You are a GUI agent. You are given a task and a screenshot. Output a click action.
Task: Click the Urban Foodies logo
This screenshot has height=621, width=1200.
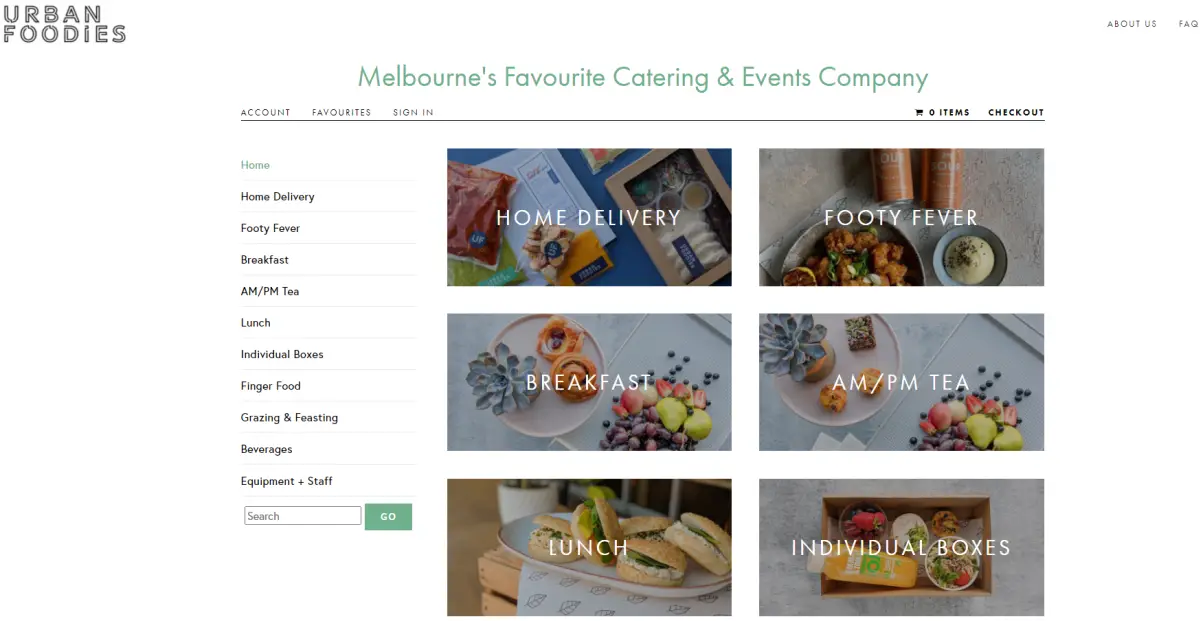coord(64,24)
